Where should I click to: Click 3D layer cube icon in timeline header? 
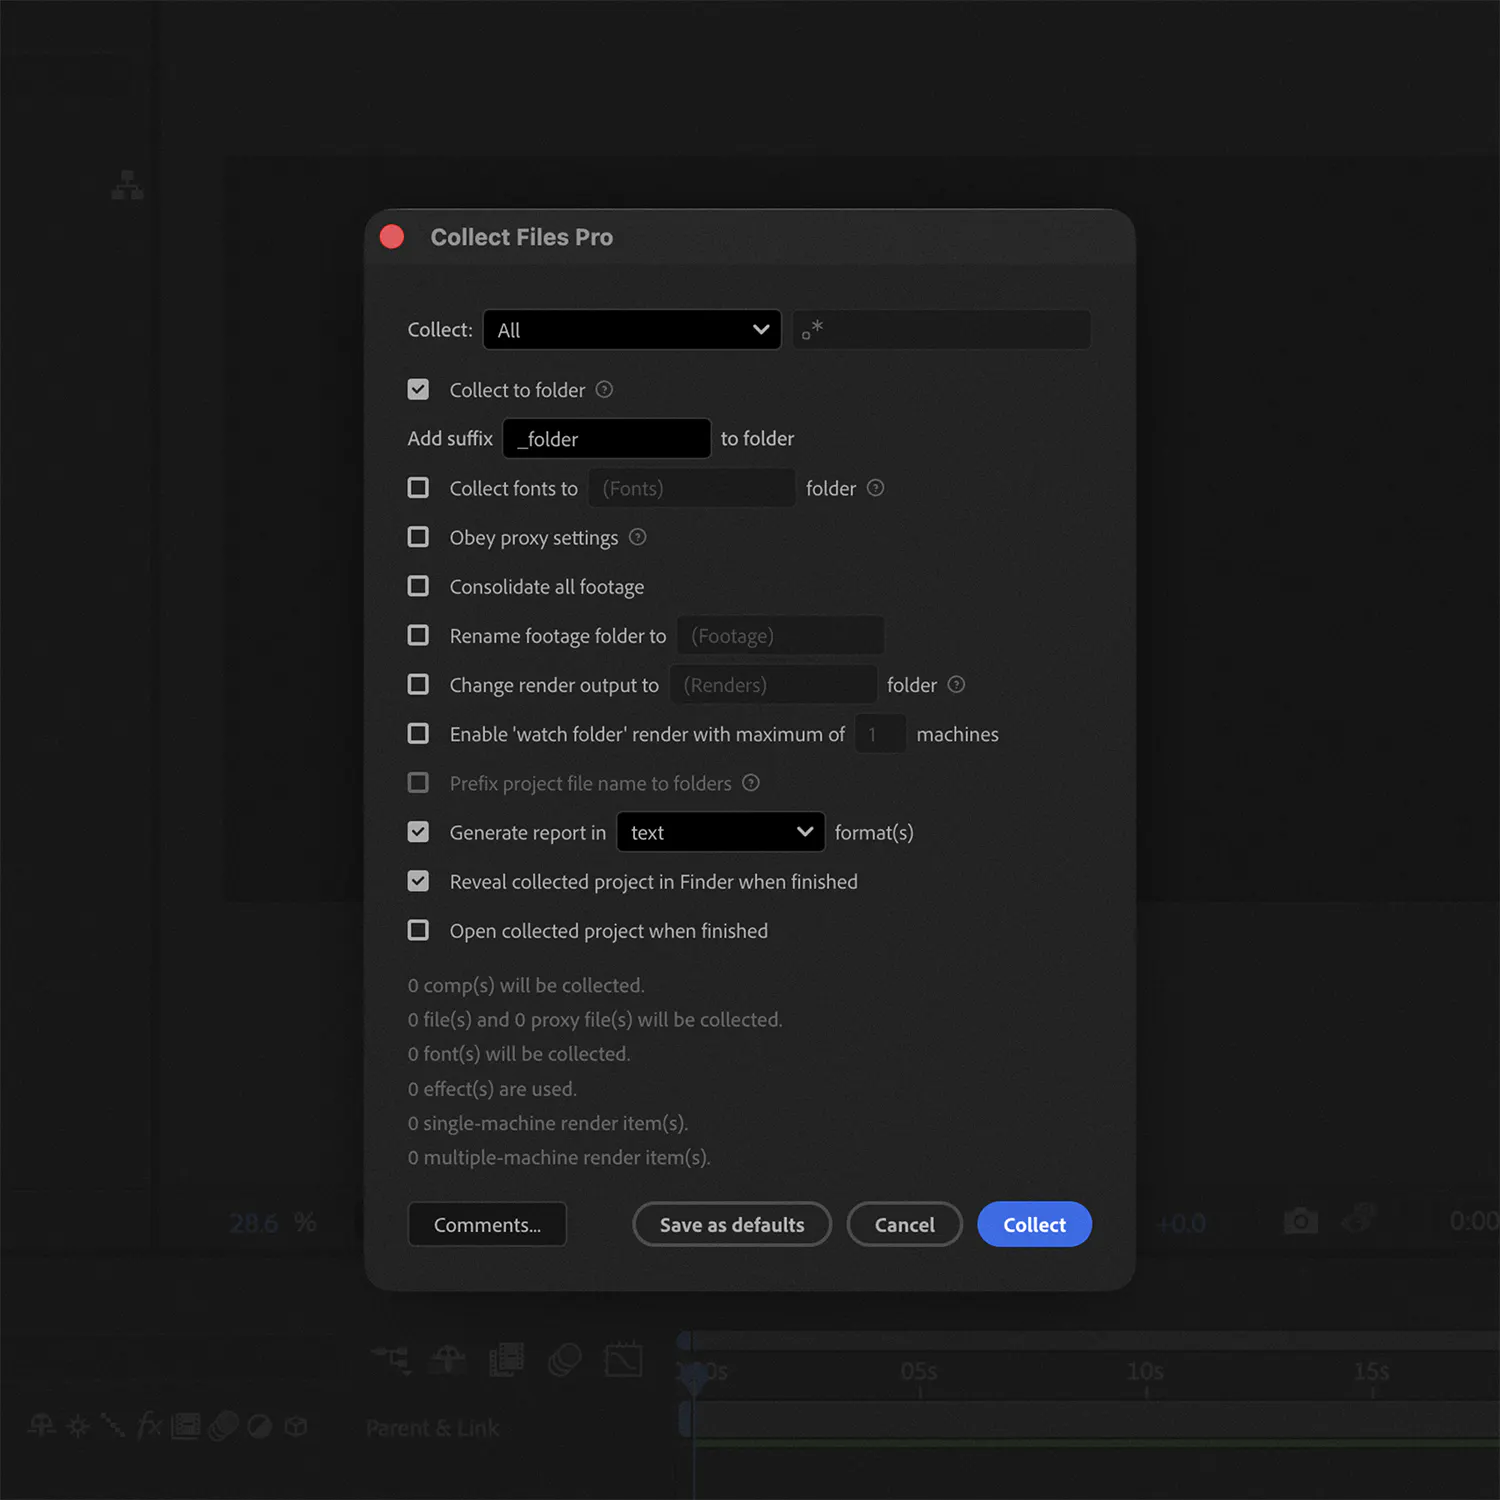(296, 1426)
